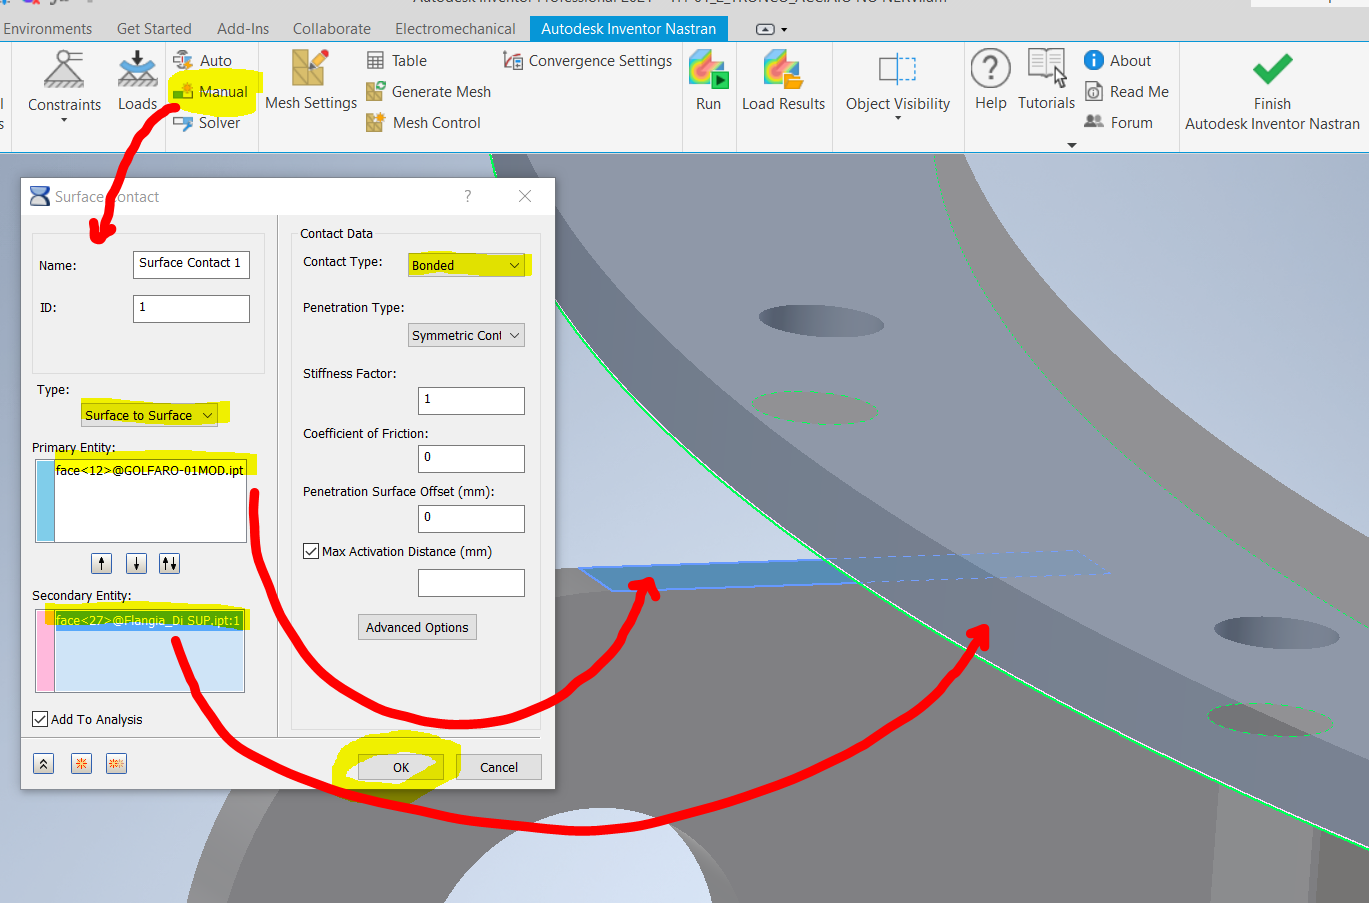This screenshot has width=1369, height=903.
Task: Switch to the Get Started tab
Action: coord(154,29)
